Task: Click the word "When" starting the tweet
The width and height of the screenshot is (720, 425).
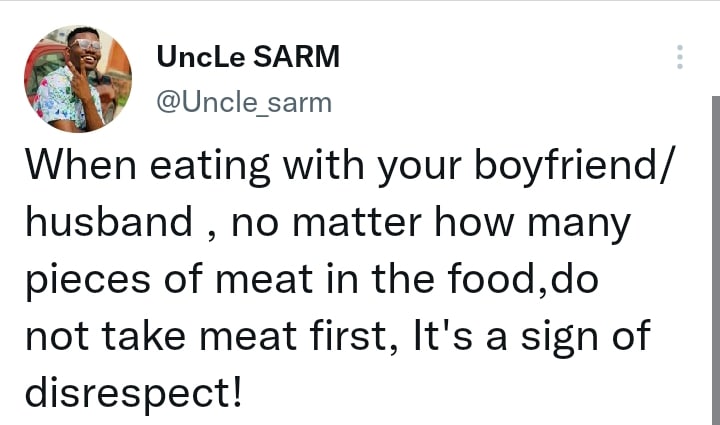Action: click(x=74, y=166)
